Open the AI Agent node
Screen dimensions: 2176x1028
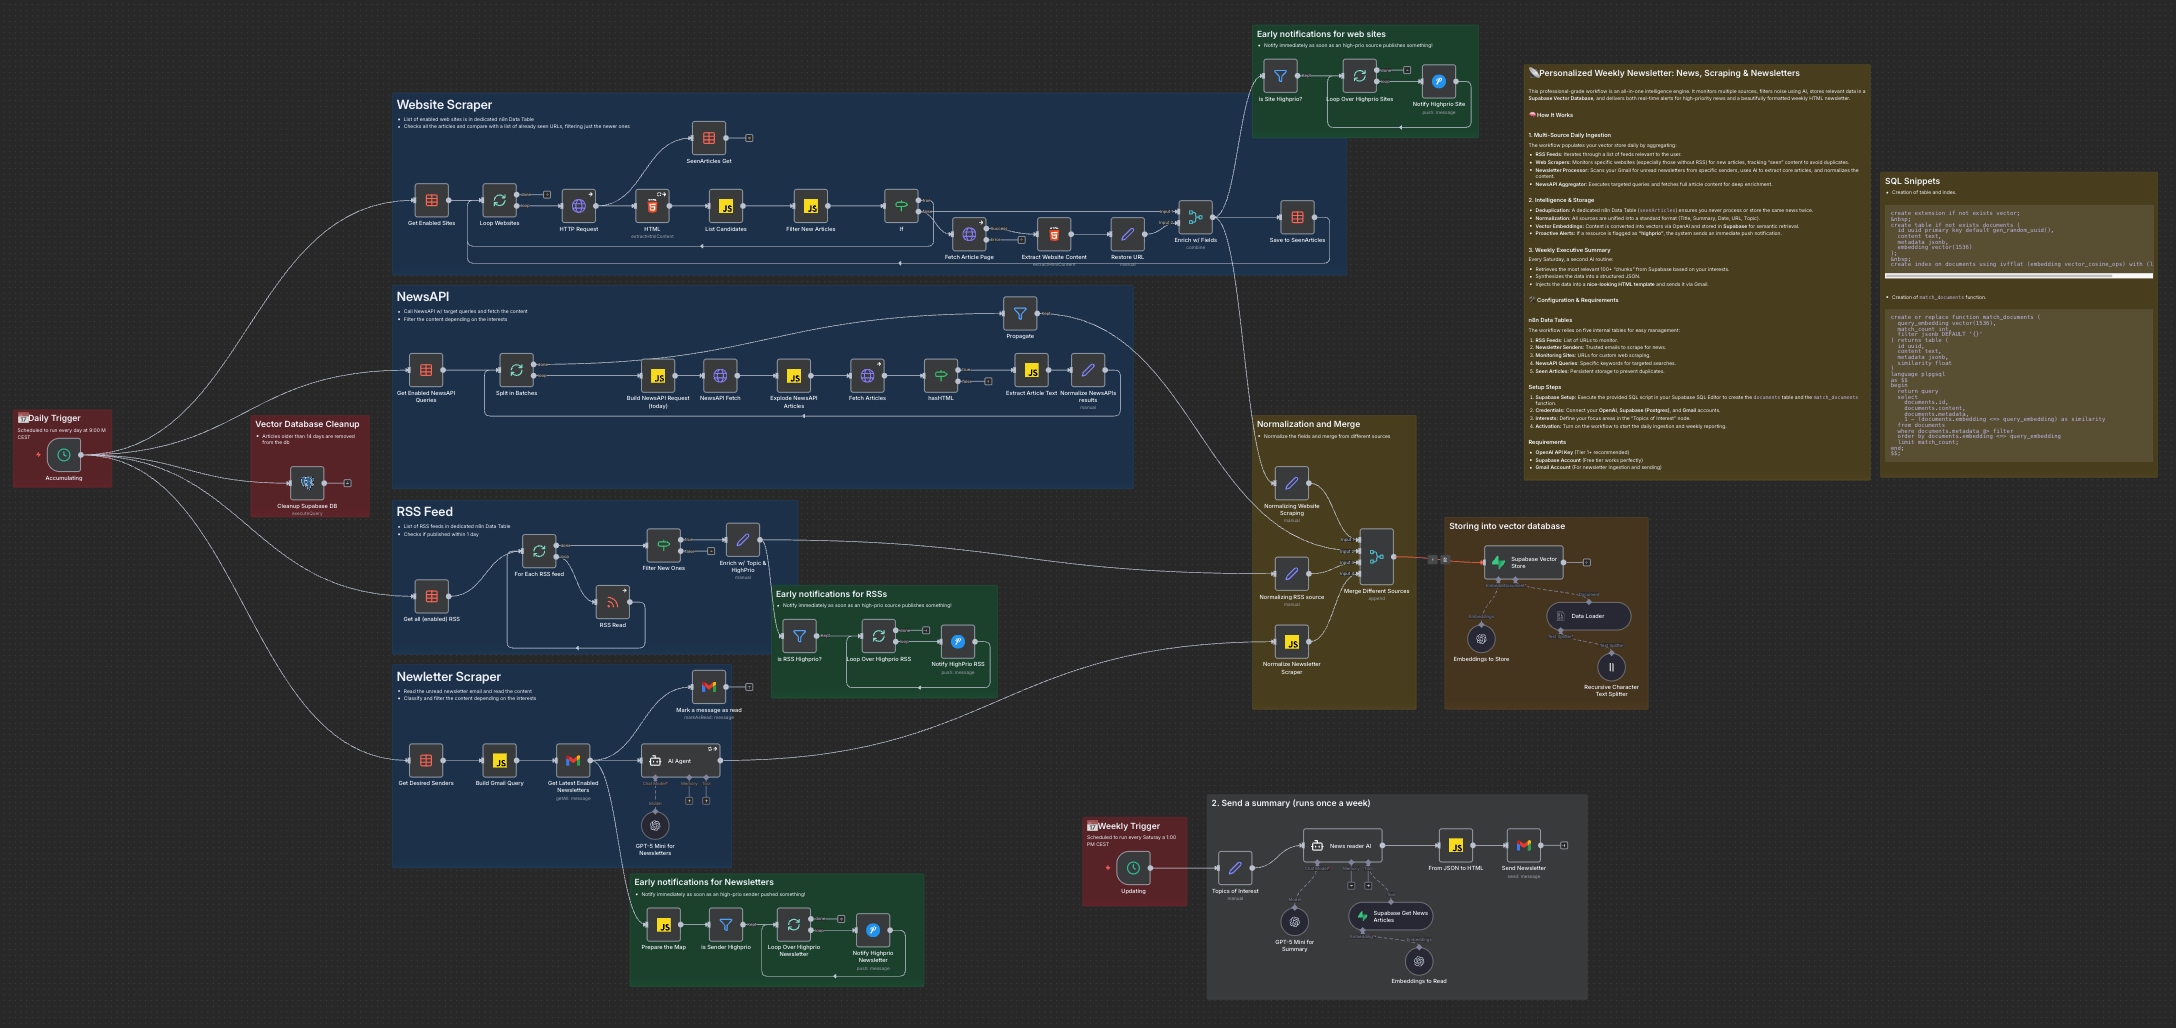click(680, 761)
